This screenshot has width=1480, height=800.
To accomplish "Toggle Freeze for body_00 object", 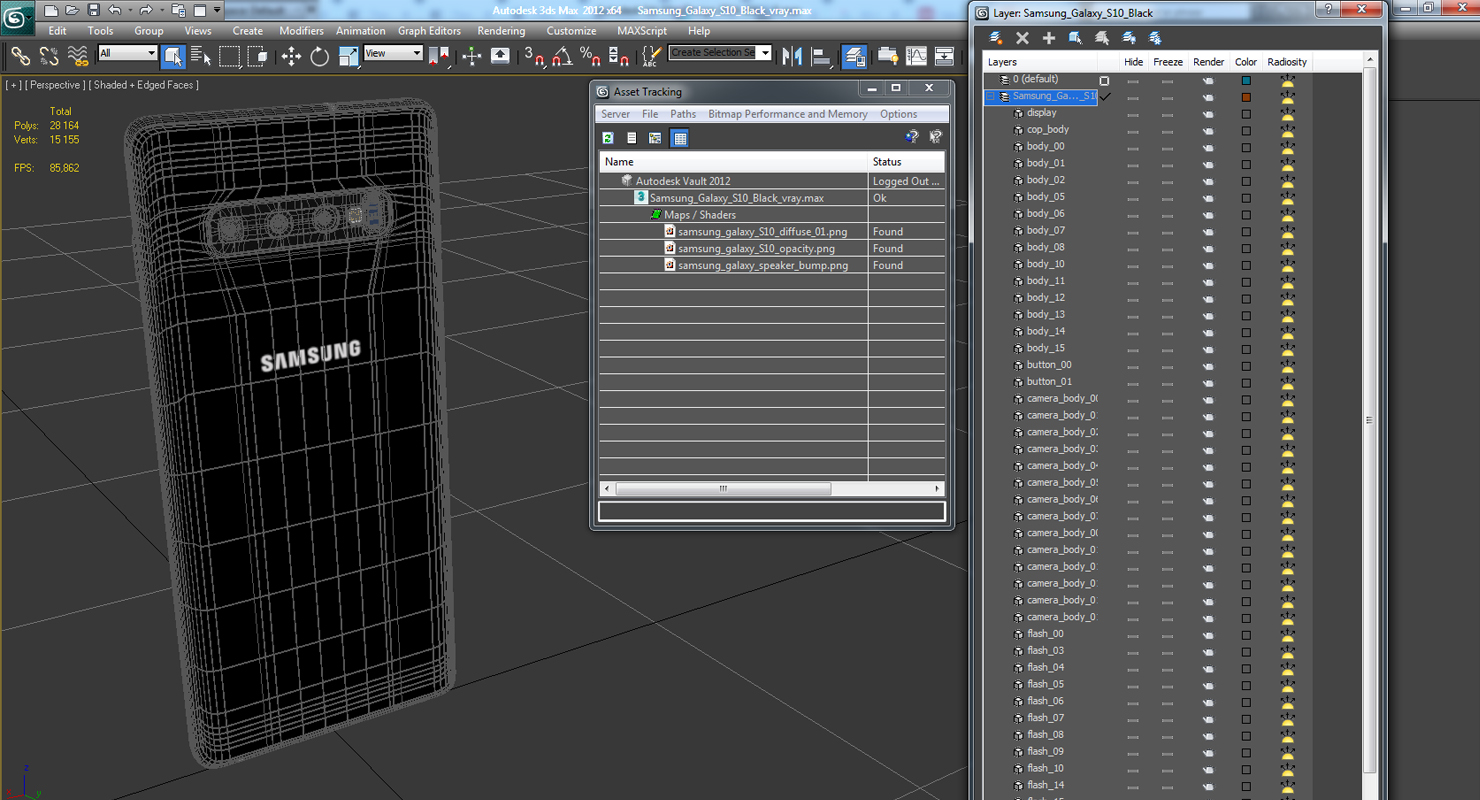I will pyautogui.click(x=1167, y=147).
